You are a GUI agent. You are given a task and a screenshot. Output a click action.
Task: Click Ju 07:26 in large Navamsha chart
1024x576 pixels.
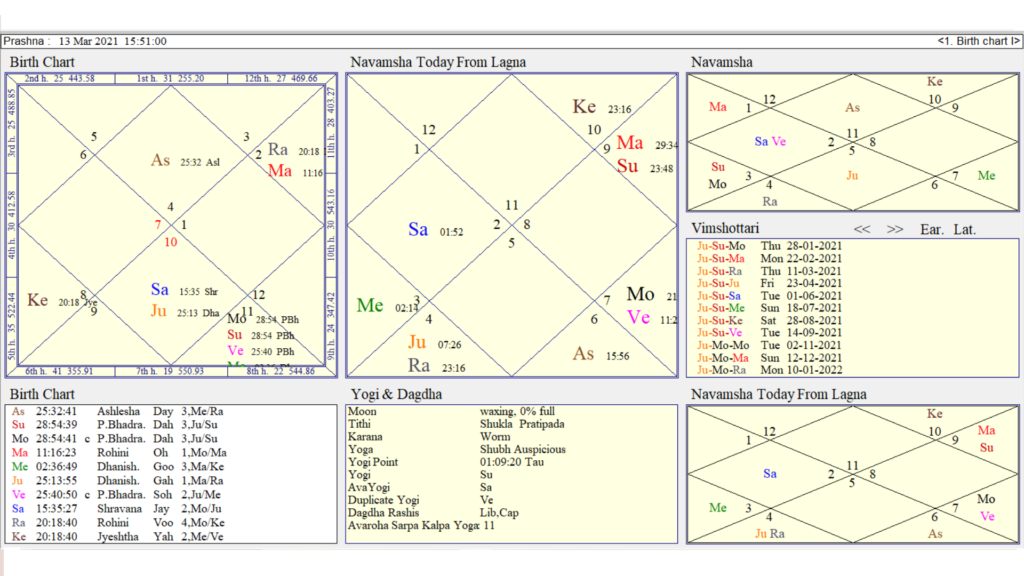coord(434,343)
